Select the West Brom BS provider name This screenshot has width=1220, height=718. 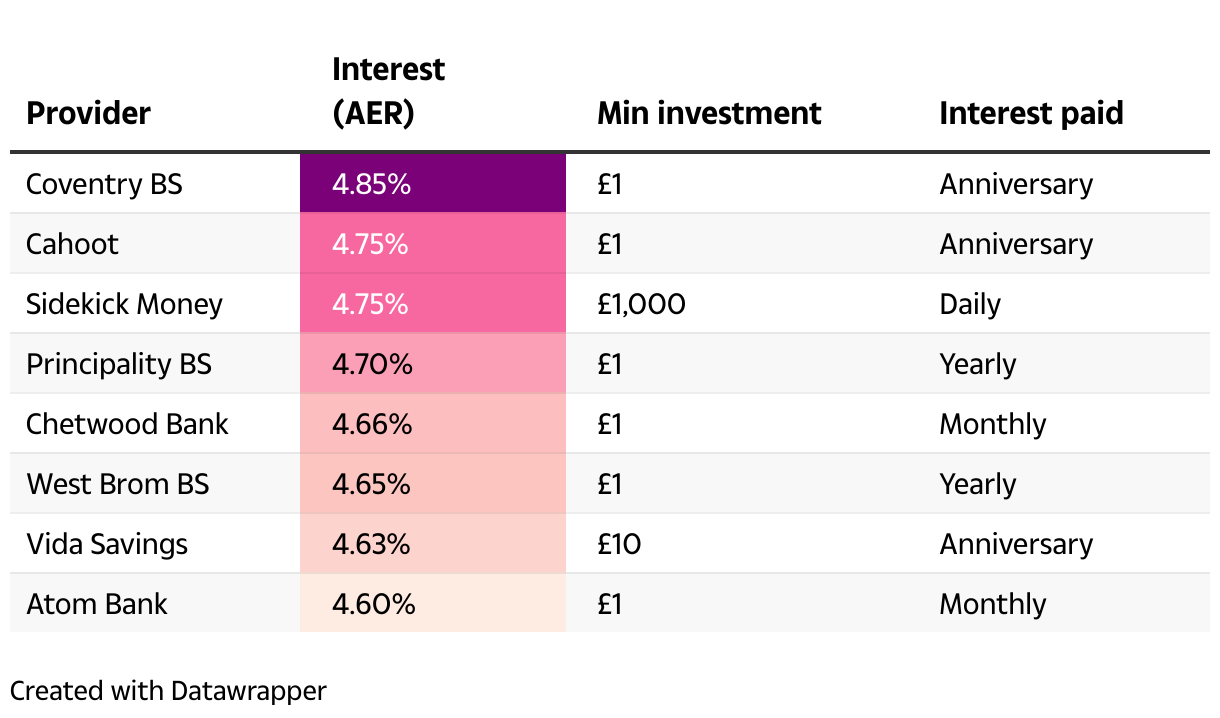[x=118, y=484]
